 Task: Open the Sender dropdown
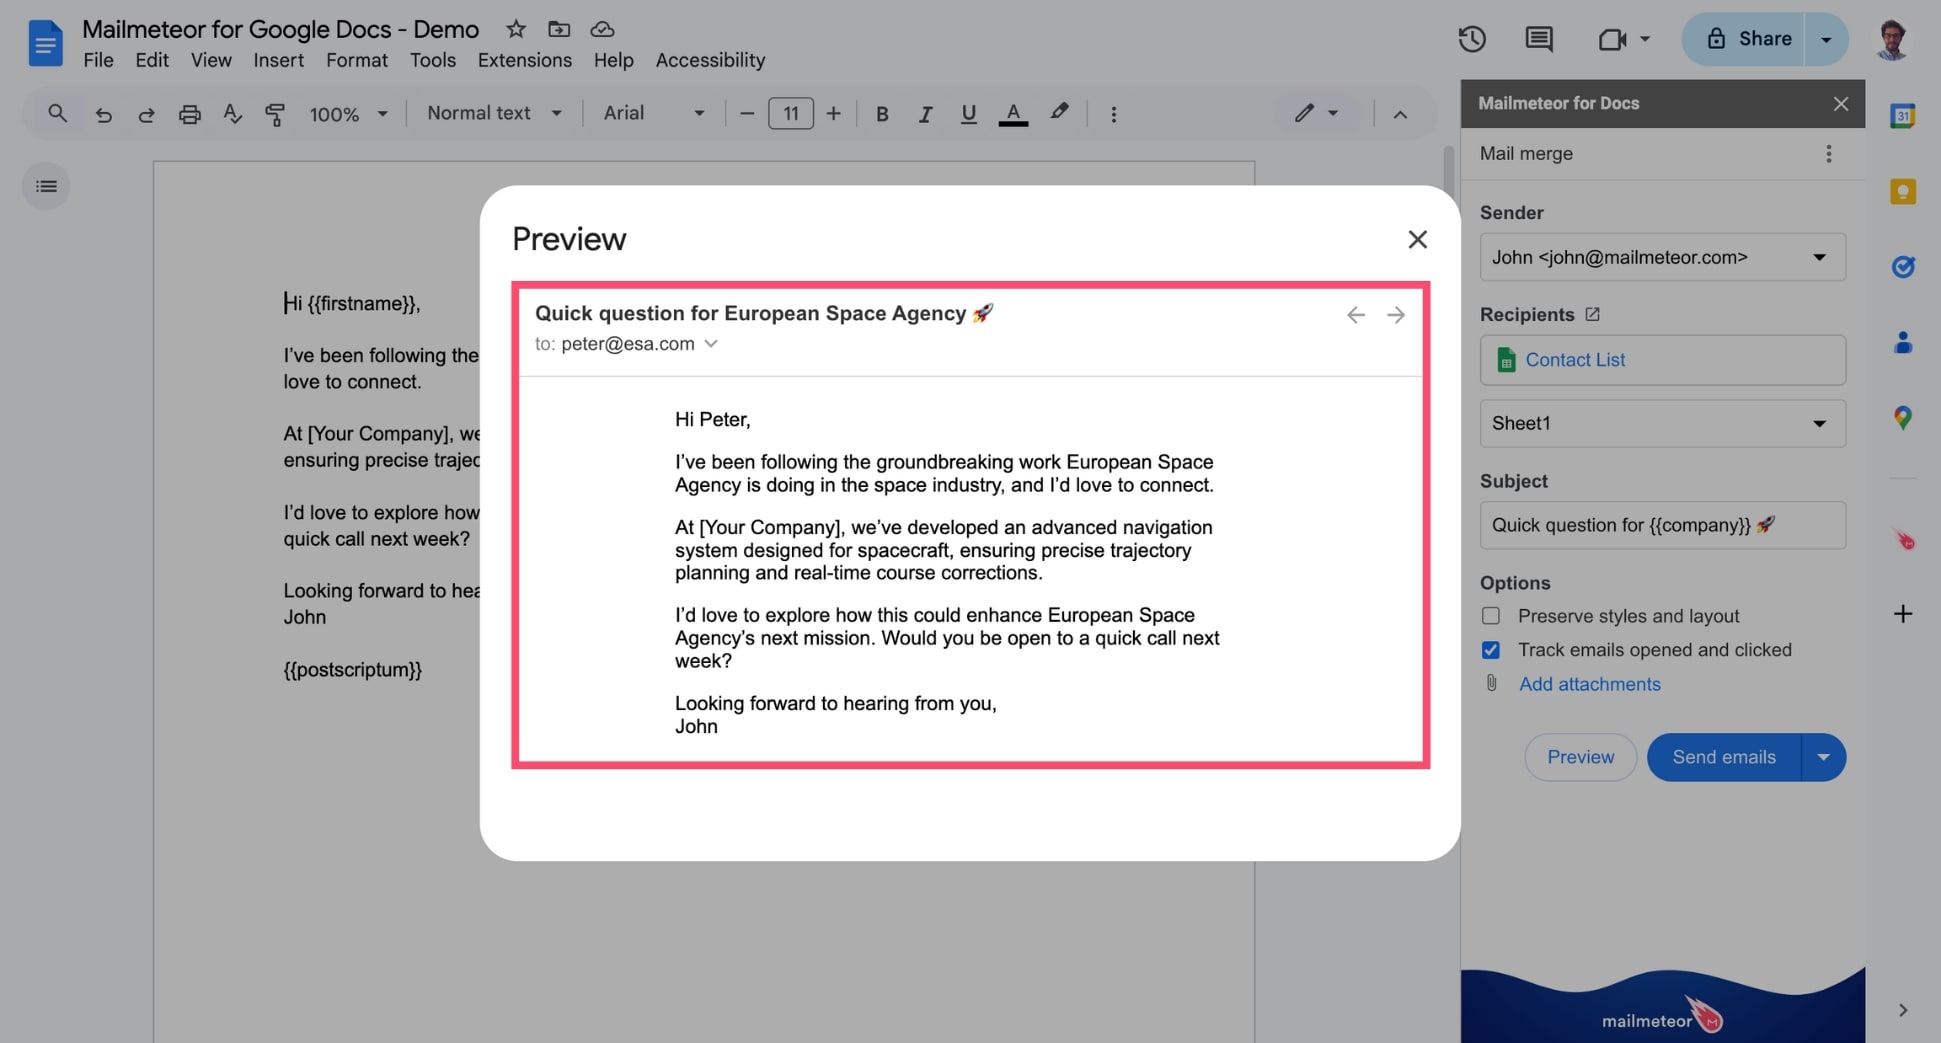[x=1662, y=257]
